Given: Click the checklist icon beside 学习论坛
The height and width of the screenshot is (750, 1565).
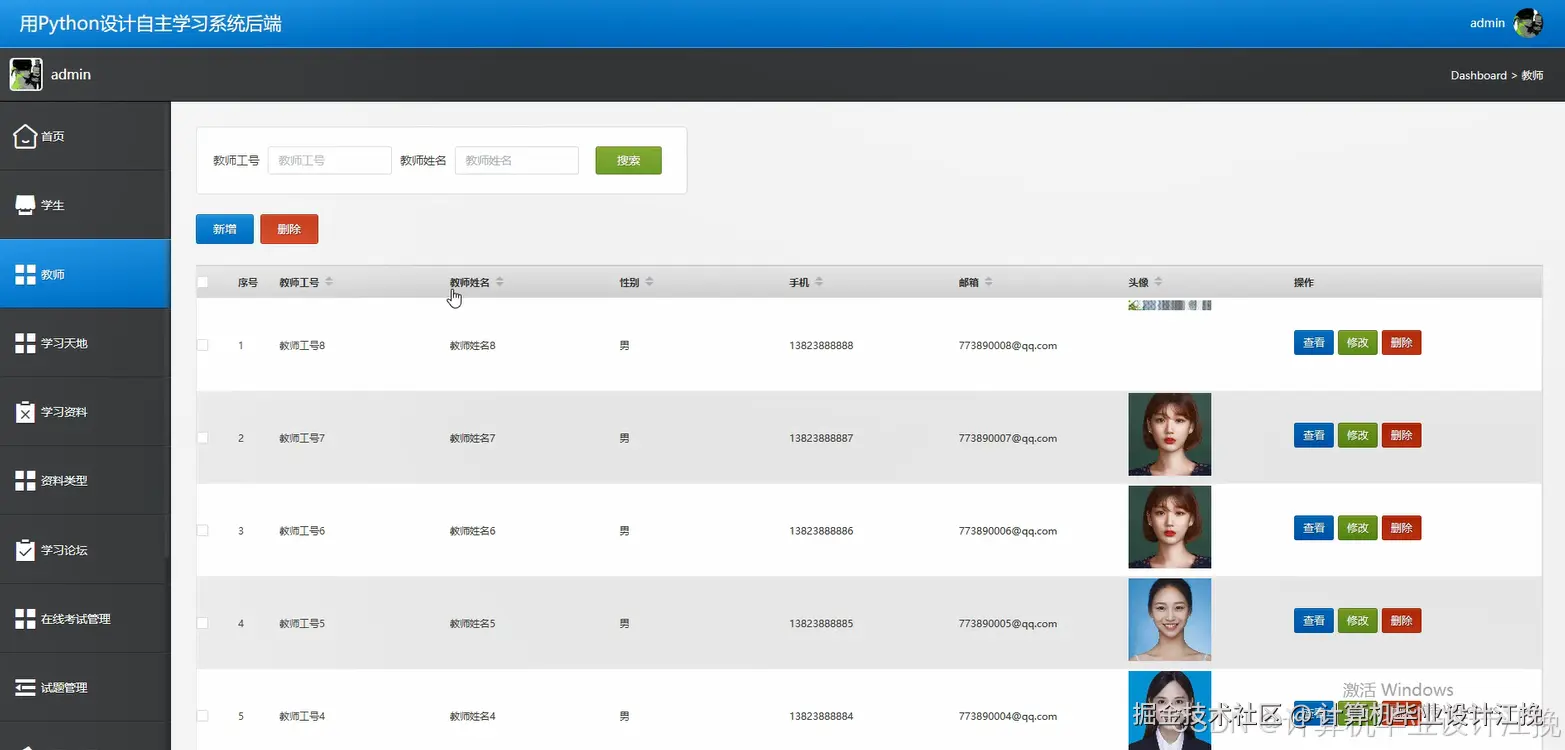Looking at the screenshot, I should (x=25, y=550).
